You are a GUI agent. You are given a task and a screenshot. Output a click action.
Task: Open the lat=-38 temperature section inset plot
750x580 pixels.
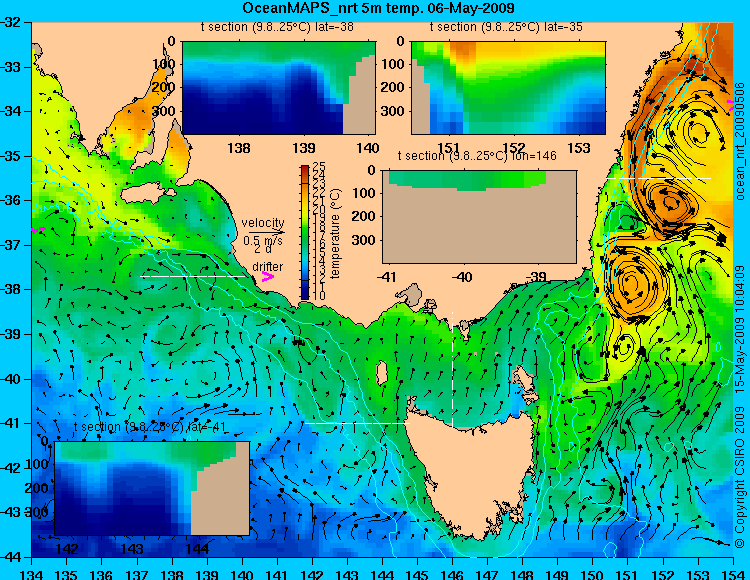point(279,88)
